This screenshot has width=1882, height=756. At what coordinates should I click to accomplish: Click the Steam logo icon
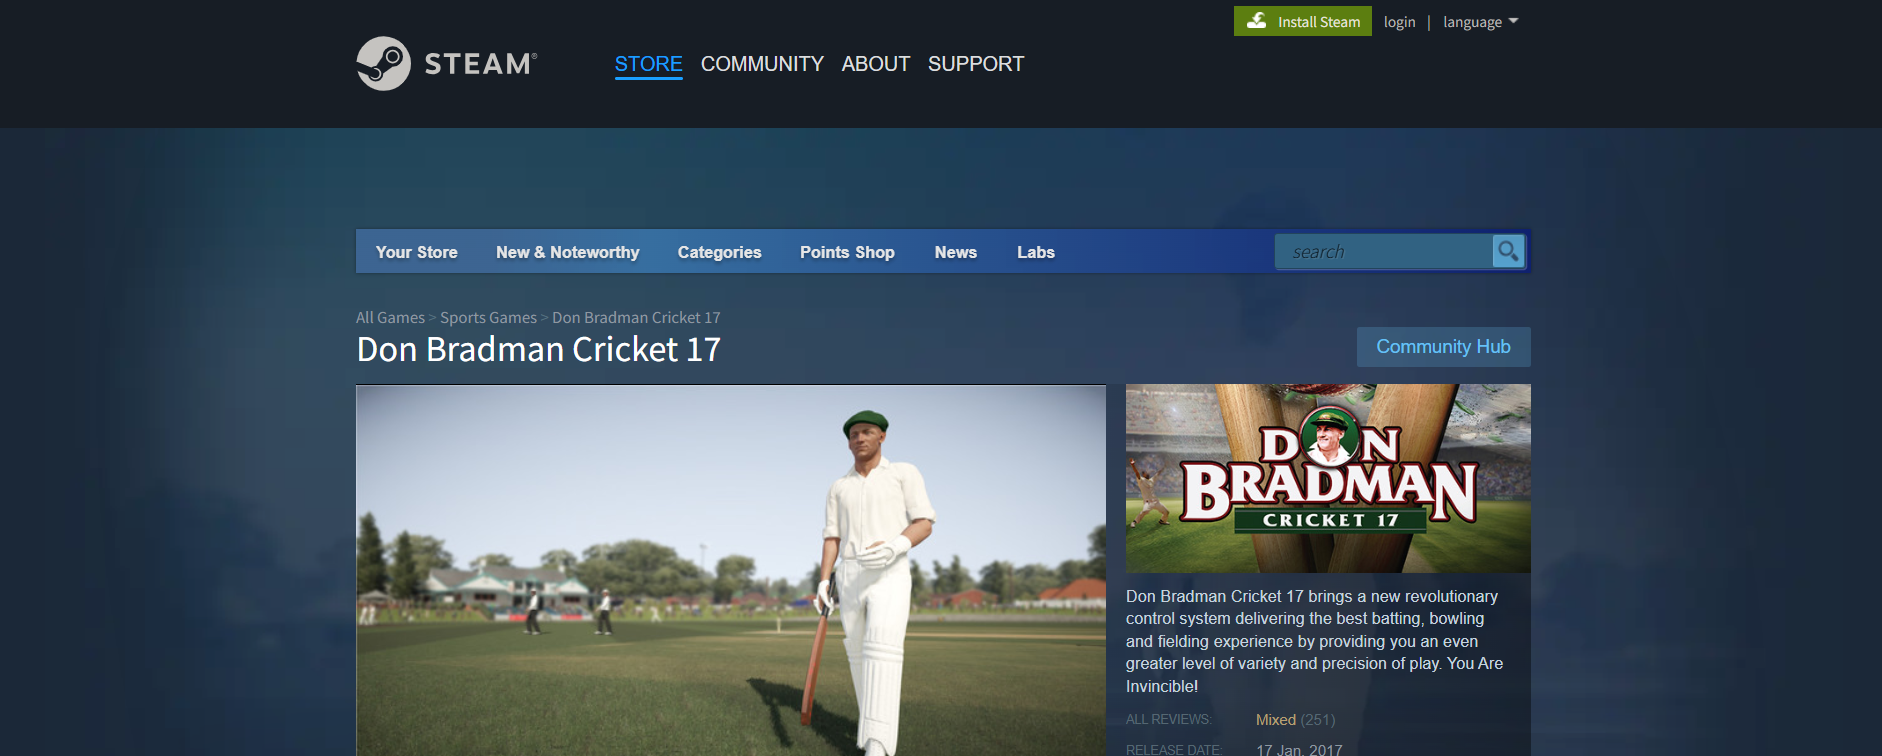384,64
